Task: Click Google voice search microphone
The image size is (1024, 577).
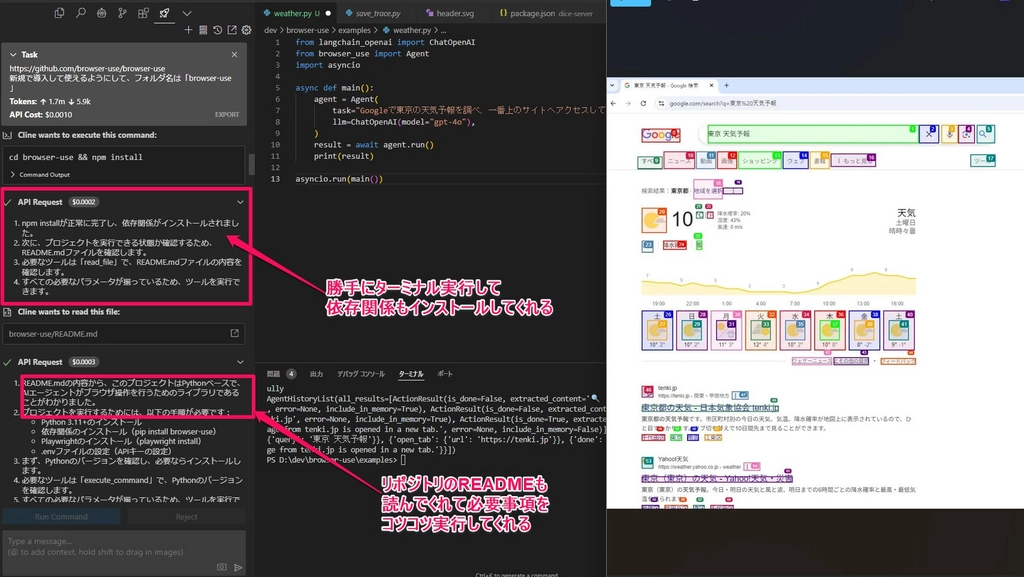Action: 948,134
